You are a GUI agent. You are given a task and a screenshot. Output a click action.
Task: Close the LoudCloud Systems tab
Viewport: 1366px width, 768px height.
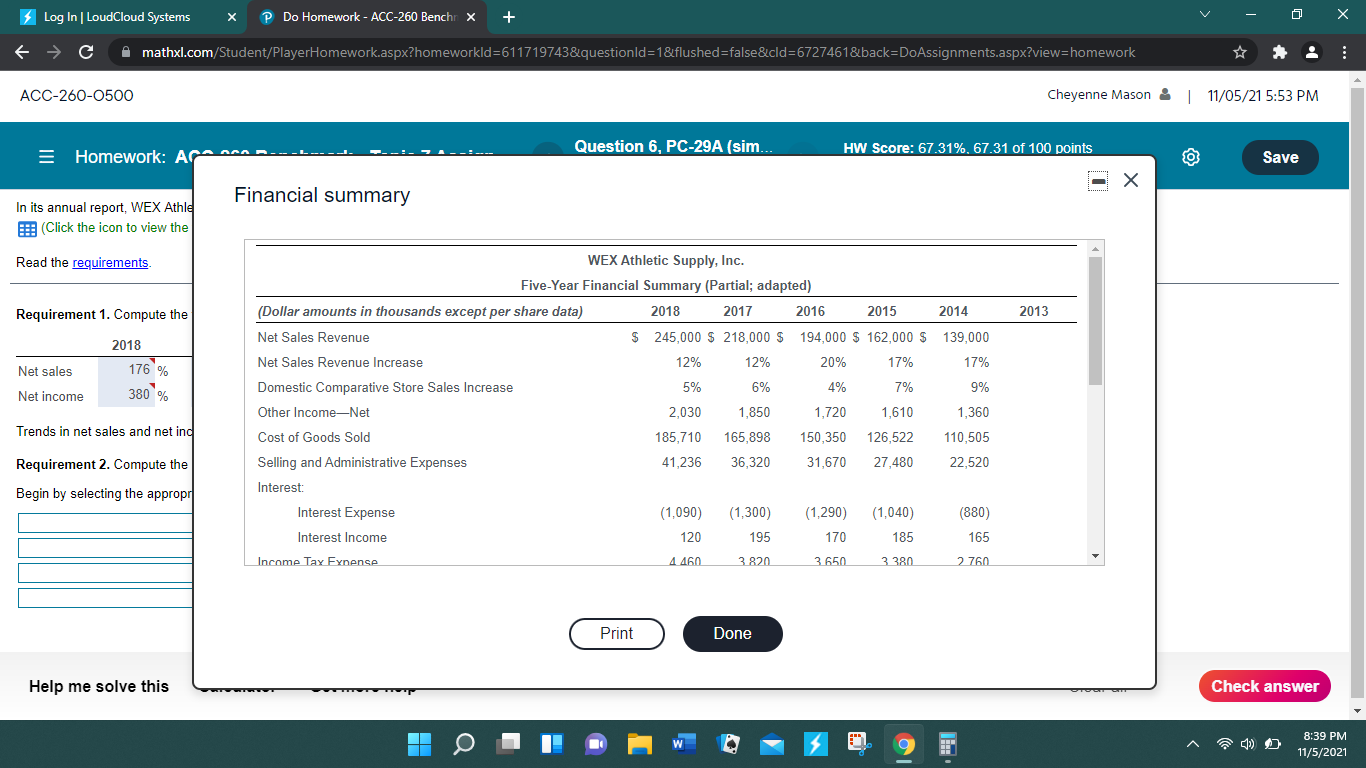[x=231, y=17]
